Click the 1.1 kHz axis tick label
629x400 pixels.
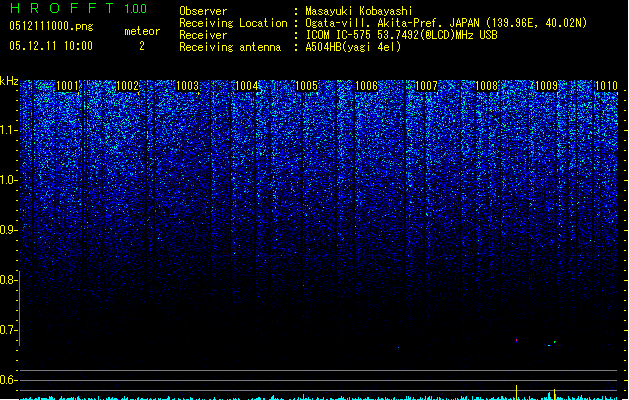pos(8,130)
